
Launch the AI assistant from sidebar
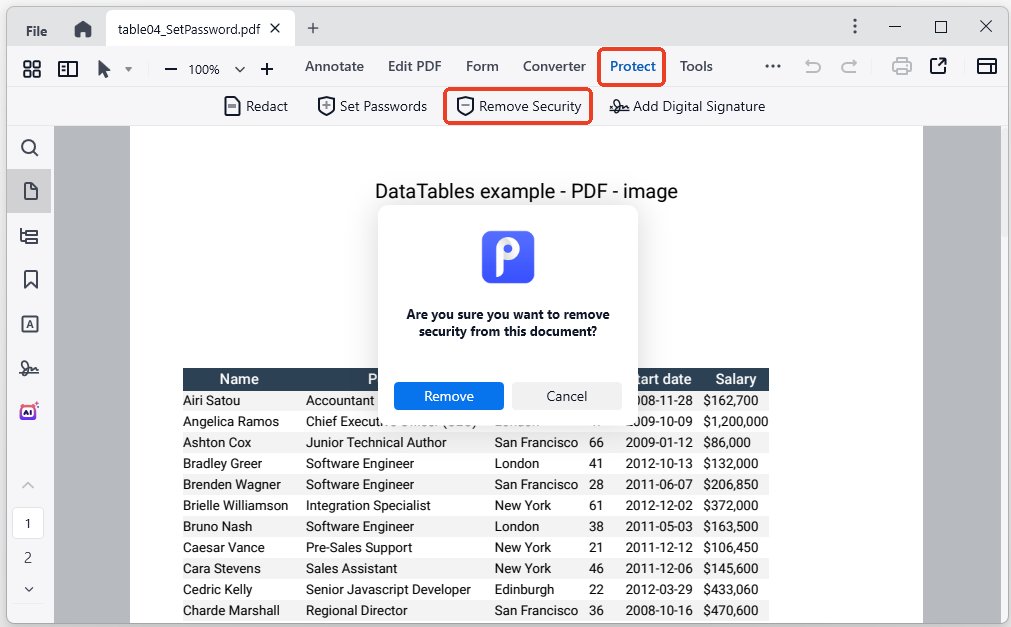[x=29, y=410]
